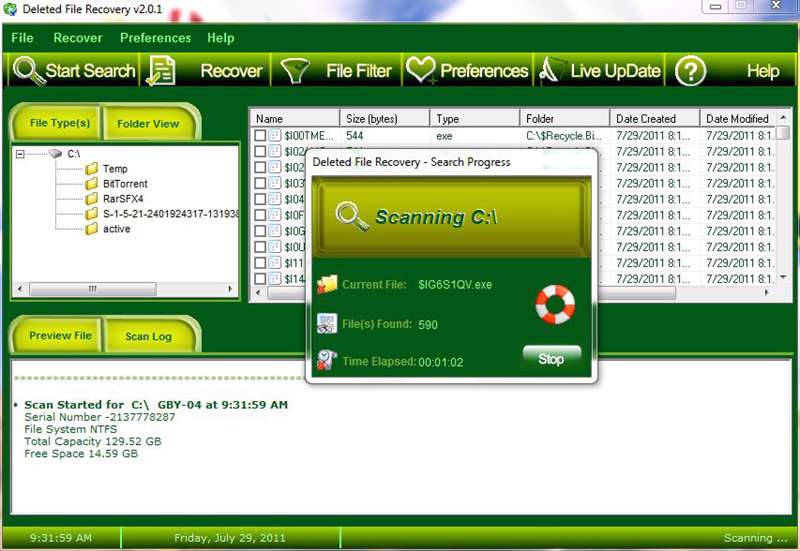Click the Start Search magnifier icon
800x551 pixels.
(29, 70)
